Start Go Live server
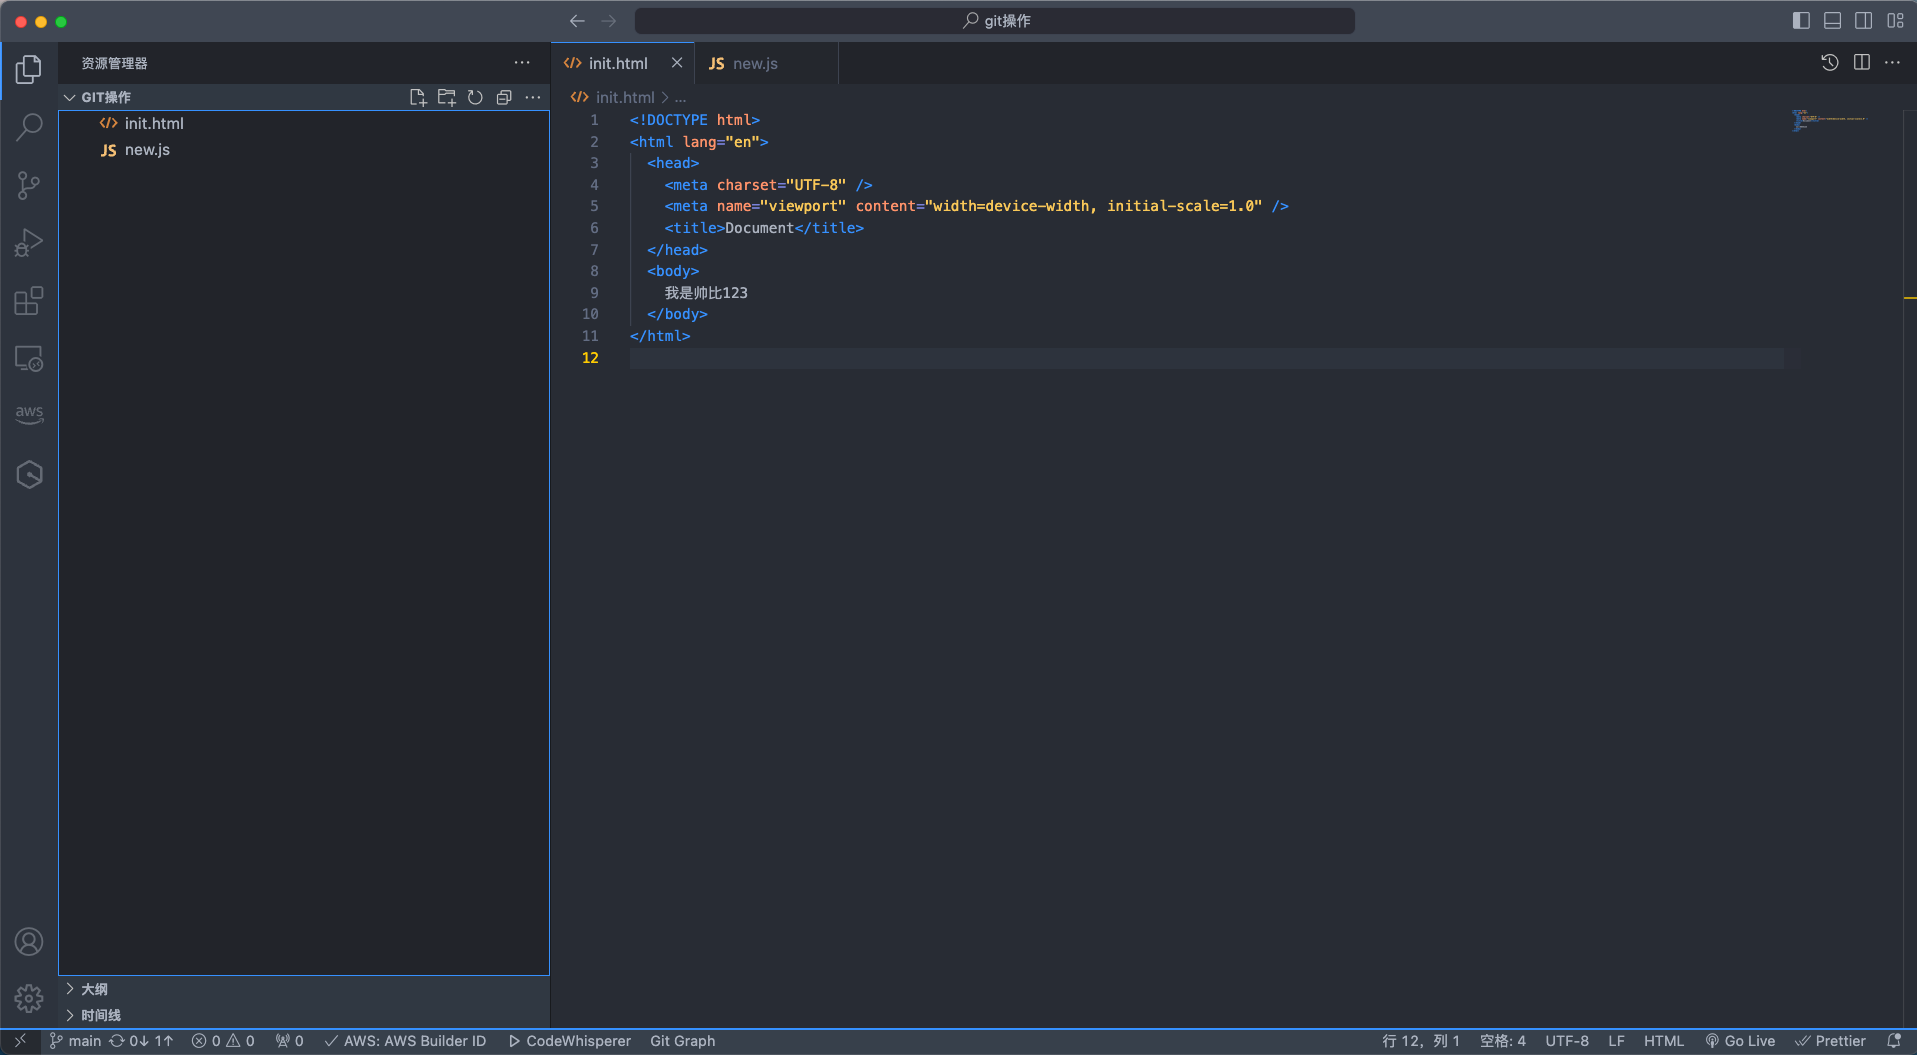Viewport: 1917px width, 1055px height. click(1740, 1041)
